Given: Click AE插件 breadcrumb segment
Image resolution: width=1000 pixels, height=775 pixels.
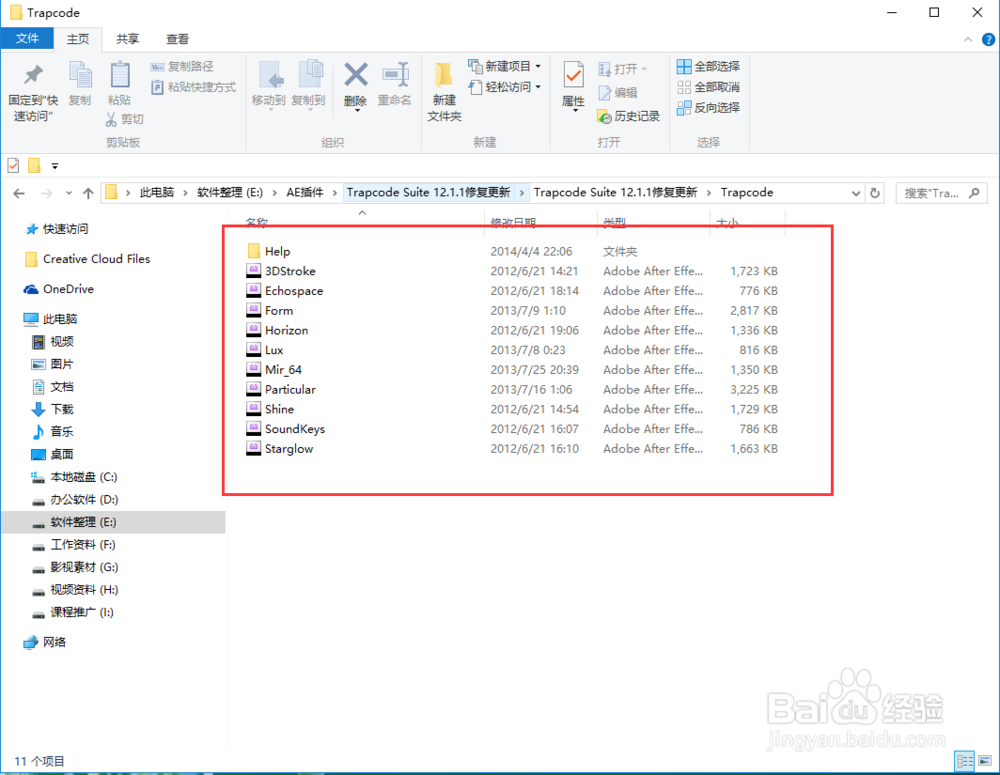Looking at the screenshot, I should pyautogui.click(x=304, y=193).
